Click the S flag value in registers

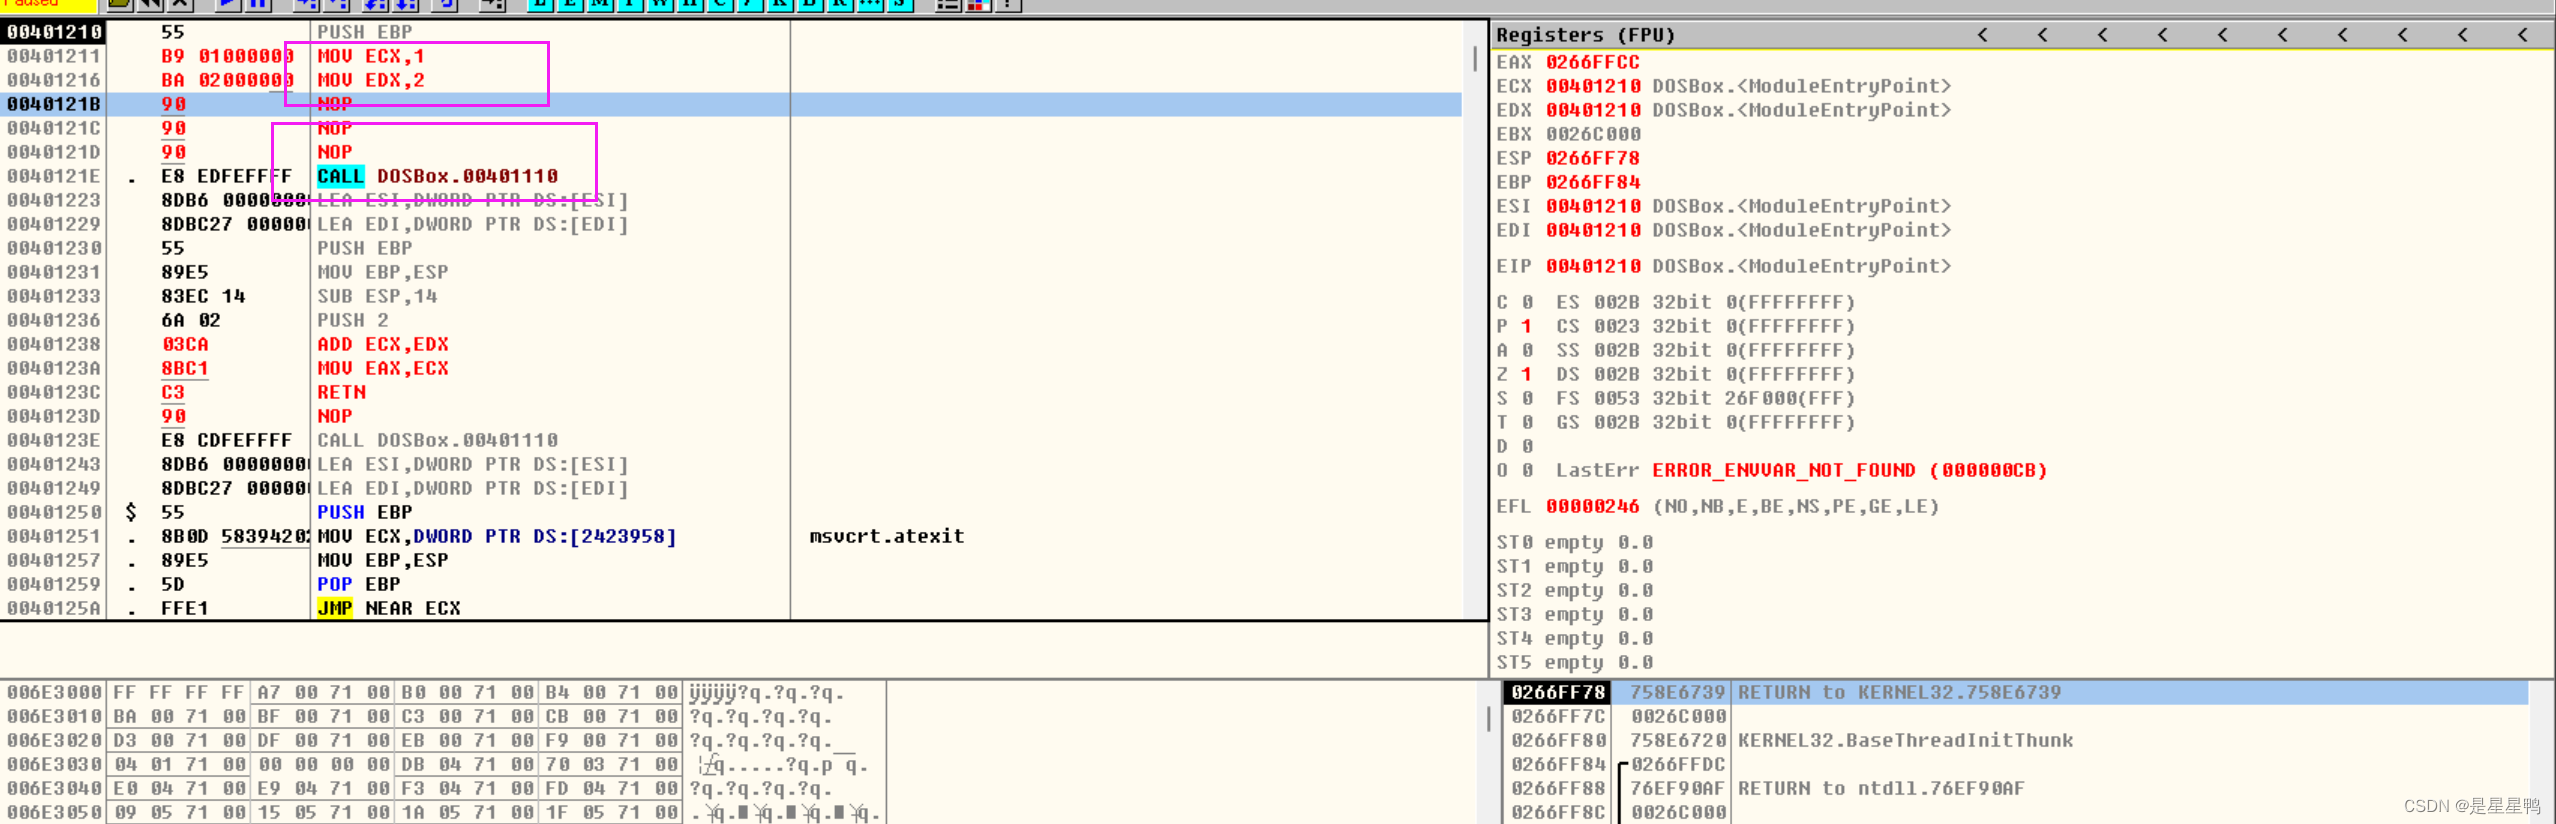(1527, 398)
